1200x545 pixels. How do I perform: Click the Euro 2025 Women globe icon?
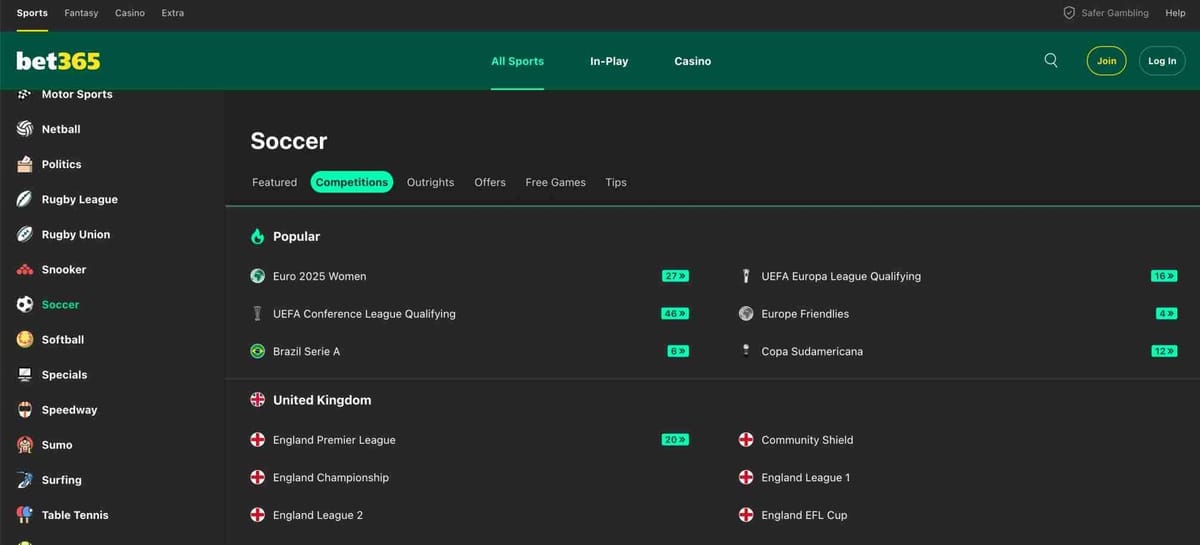click(257, 276)
